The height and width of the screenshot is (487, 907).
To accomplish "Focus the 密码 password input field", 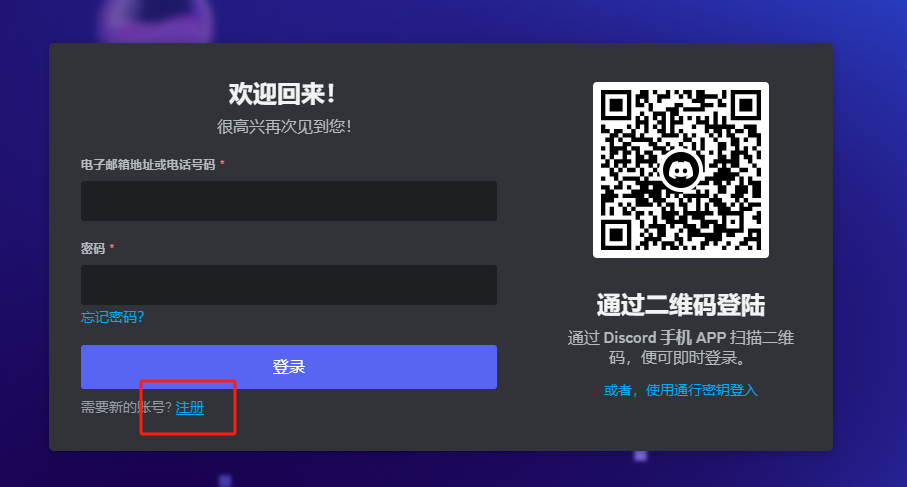I will [x=289, y=285].
